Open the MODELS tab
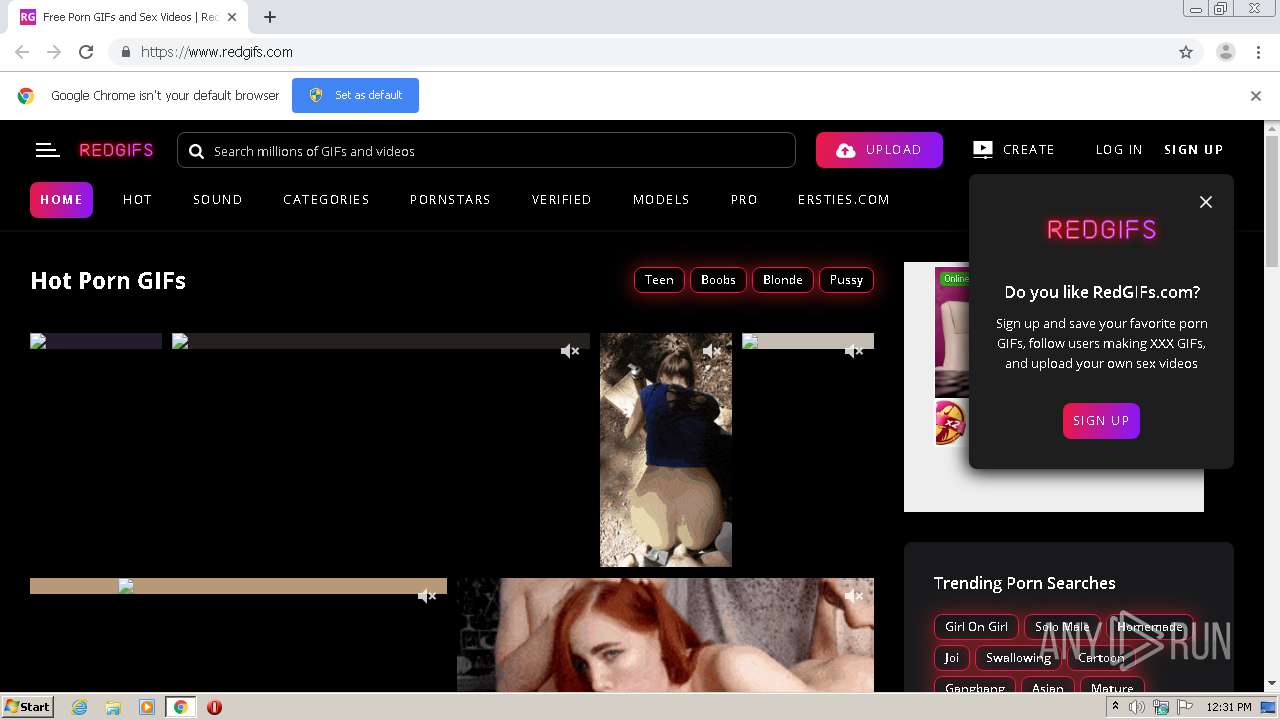 (x=661, y=200)
